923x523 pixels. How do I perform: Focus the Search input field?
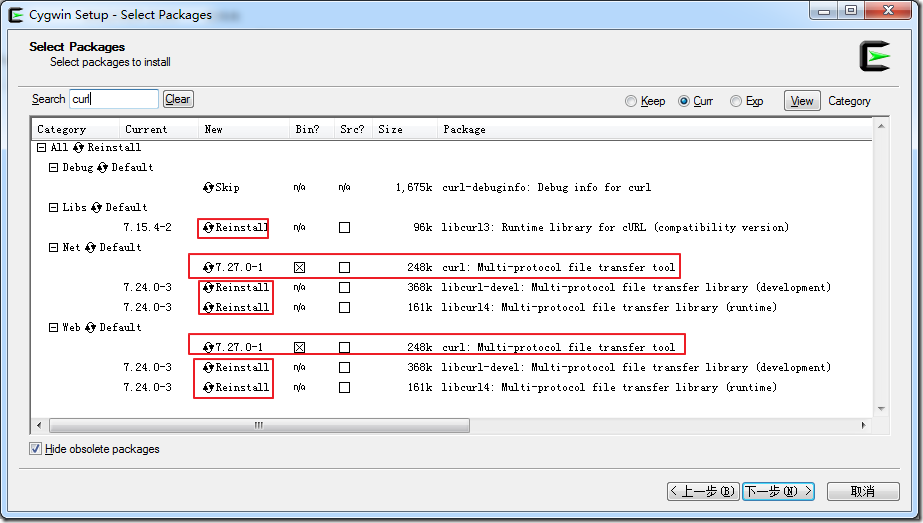pyautogui.click(x=114, y=99)
